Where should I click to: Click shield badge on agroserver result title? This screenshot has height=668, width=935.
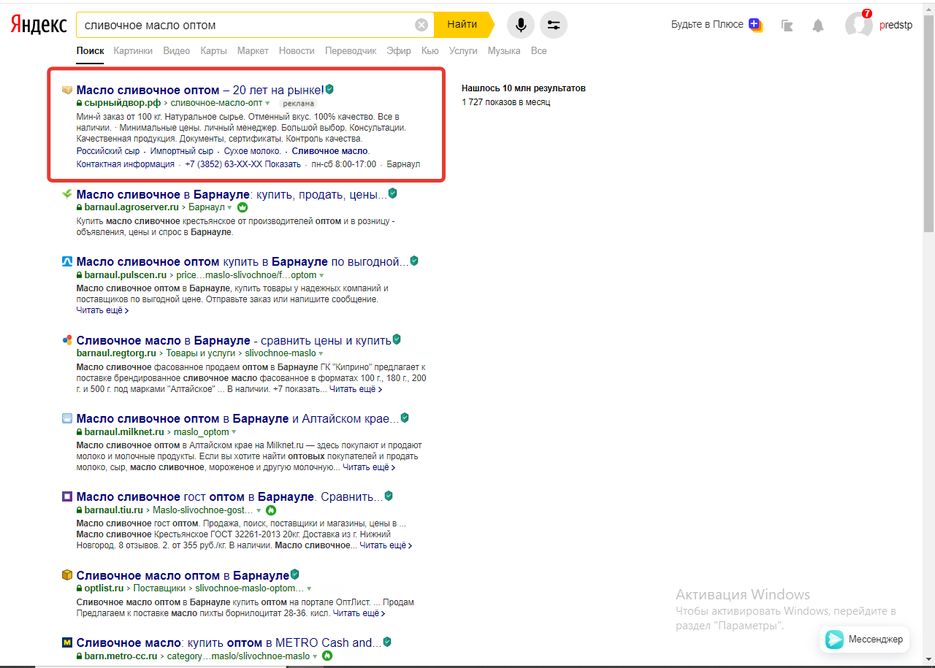pyautogui.click(x=392, y=193)
